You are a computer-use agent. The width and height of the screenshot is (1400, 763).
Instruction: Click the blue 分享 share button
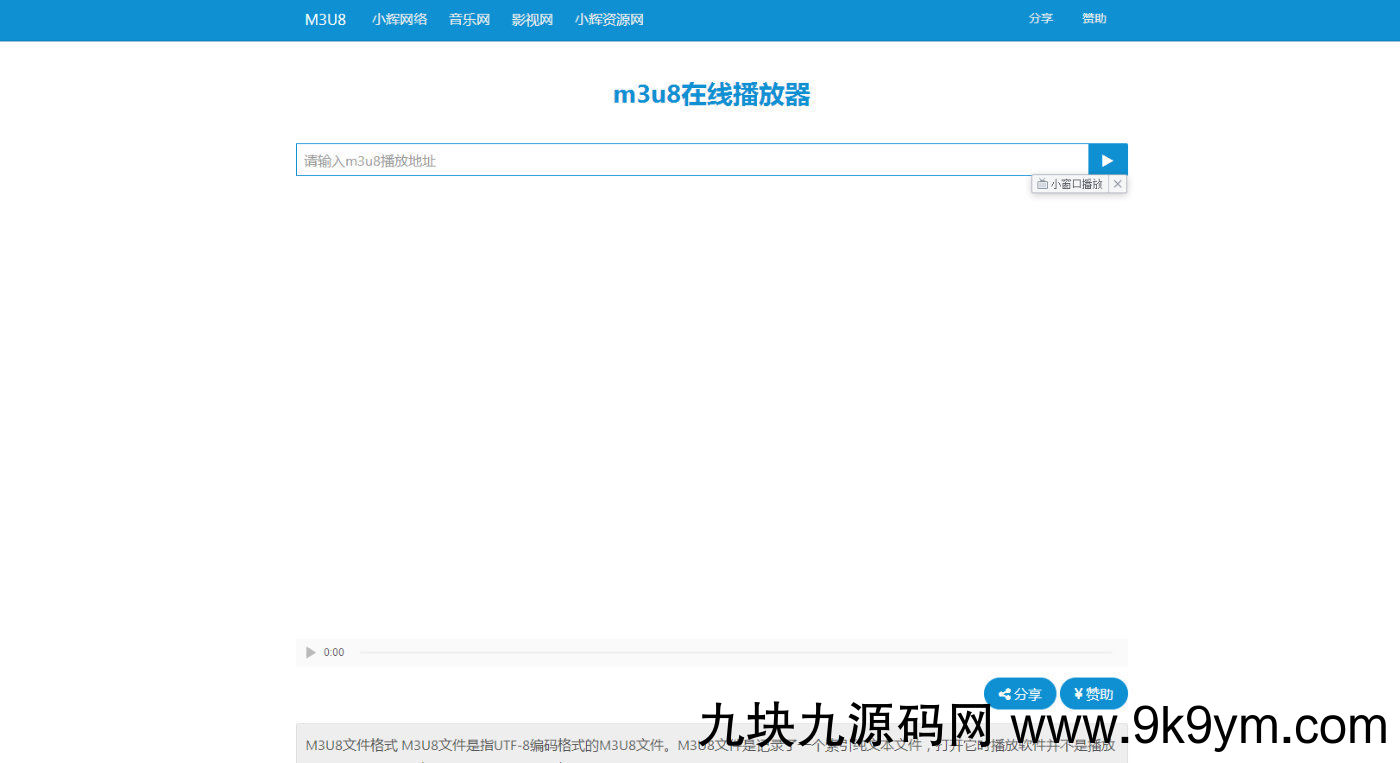coord(1019,693)
